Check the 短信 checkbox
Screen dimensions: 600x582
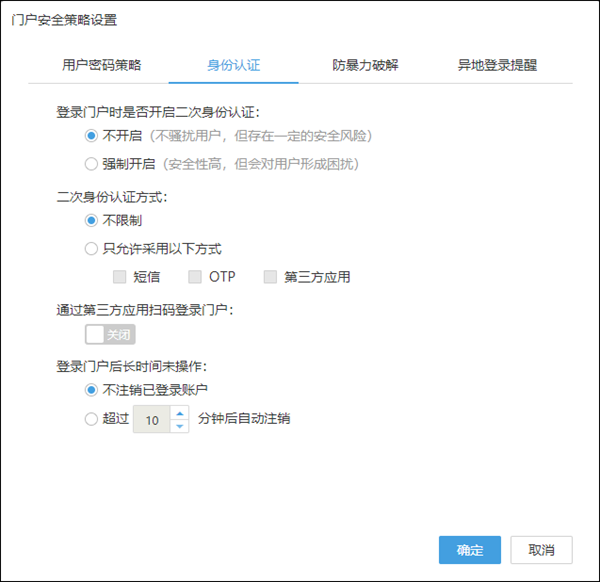click(120, 277)
